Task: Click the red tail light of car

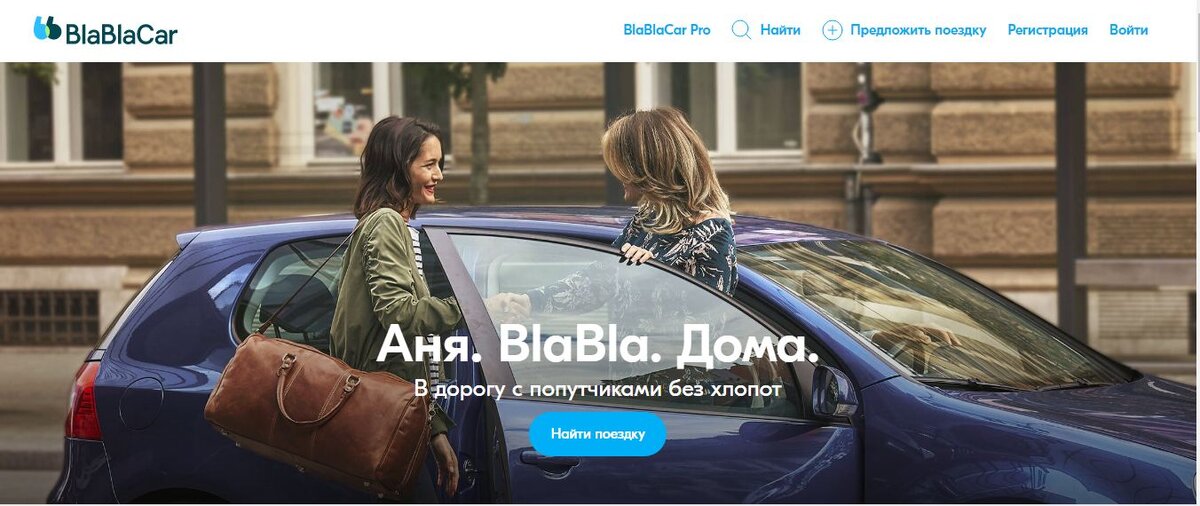Action: pyautogui.click(x=83, y=402)
